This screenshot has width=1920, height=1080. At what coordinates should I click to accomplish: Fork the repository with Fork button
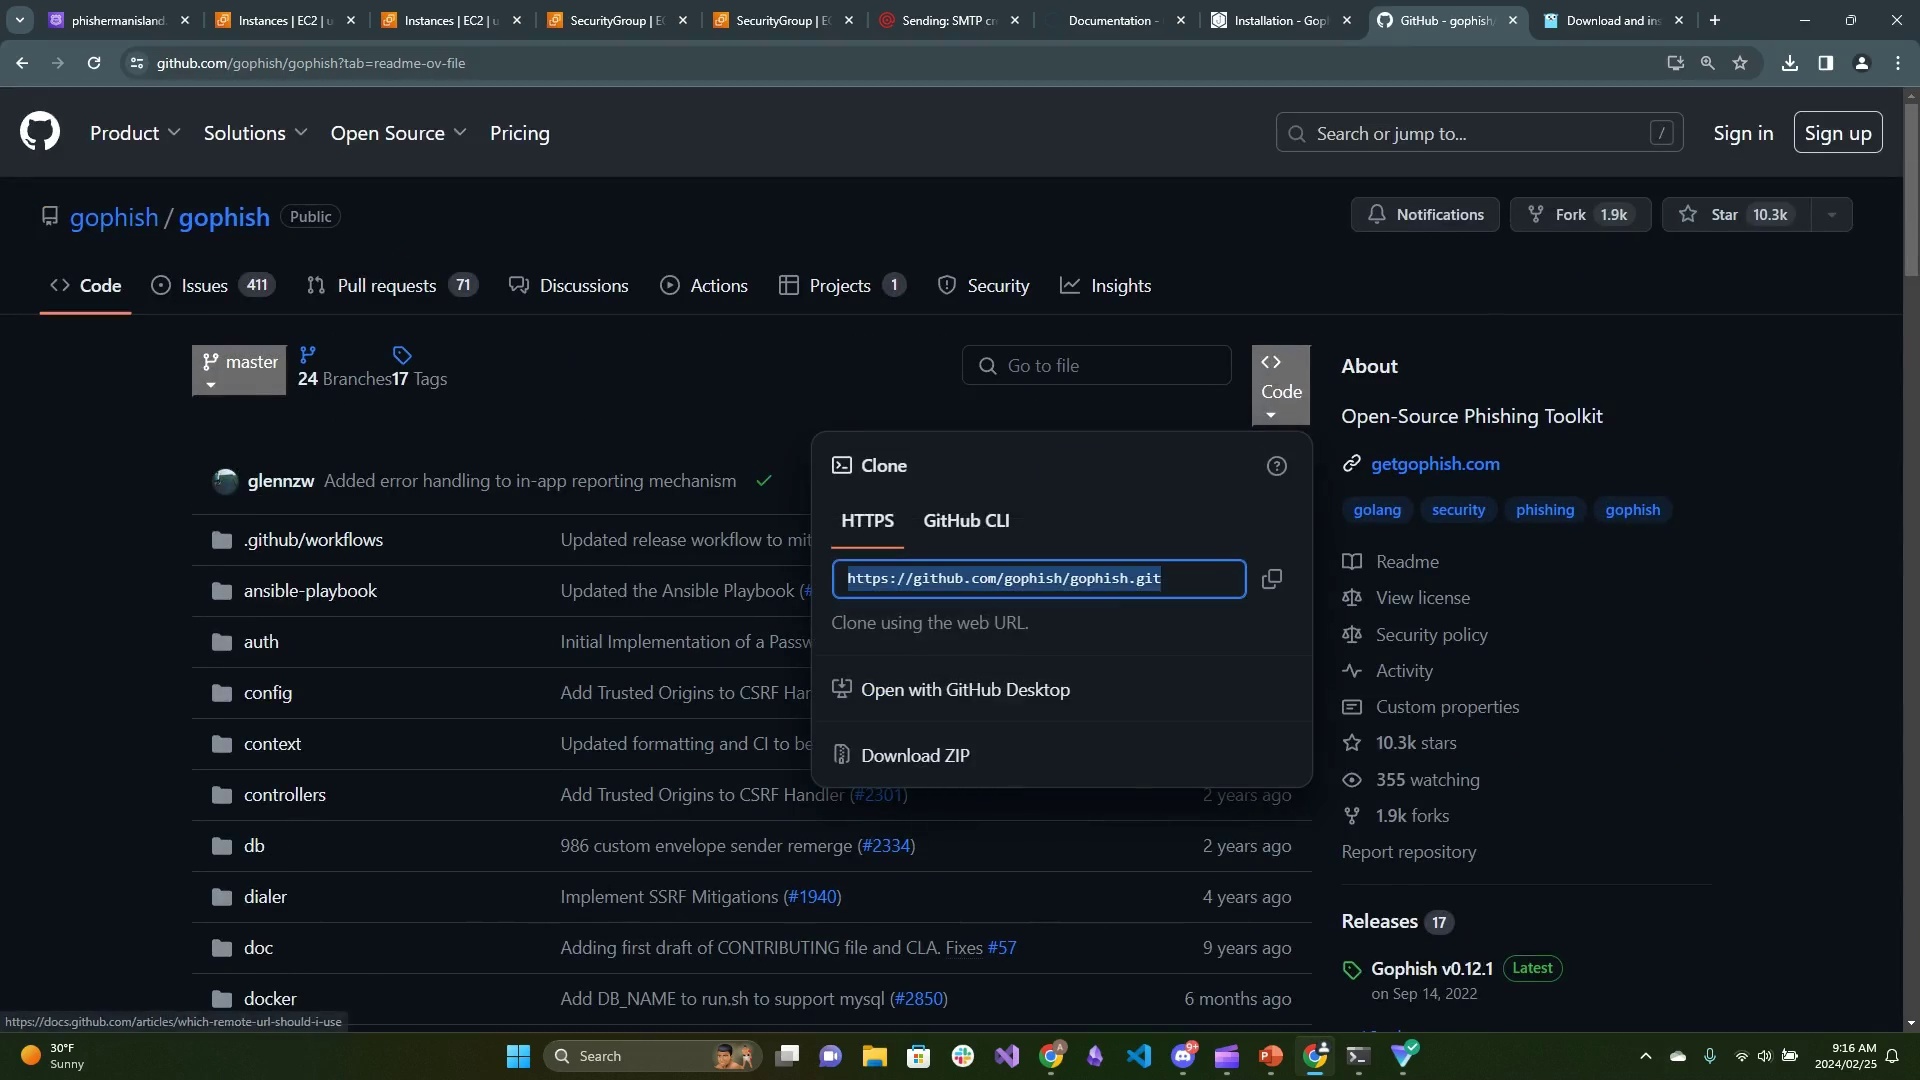(x=1581, y=215)
